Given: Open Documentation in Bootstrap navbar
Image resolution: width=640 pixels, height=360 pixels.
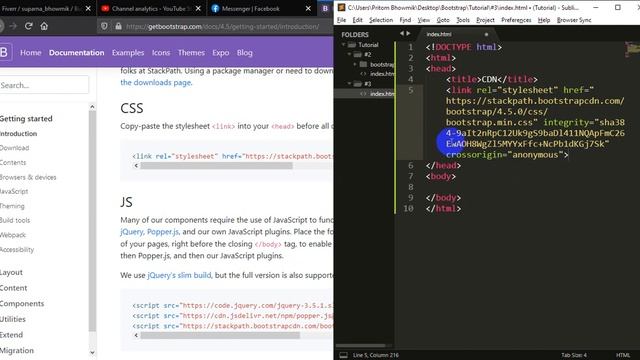Looking at the screenshot, I should coord(76,53).
